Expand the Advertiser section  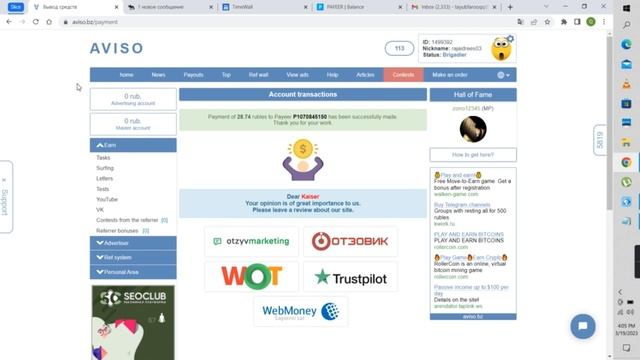133,243
